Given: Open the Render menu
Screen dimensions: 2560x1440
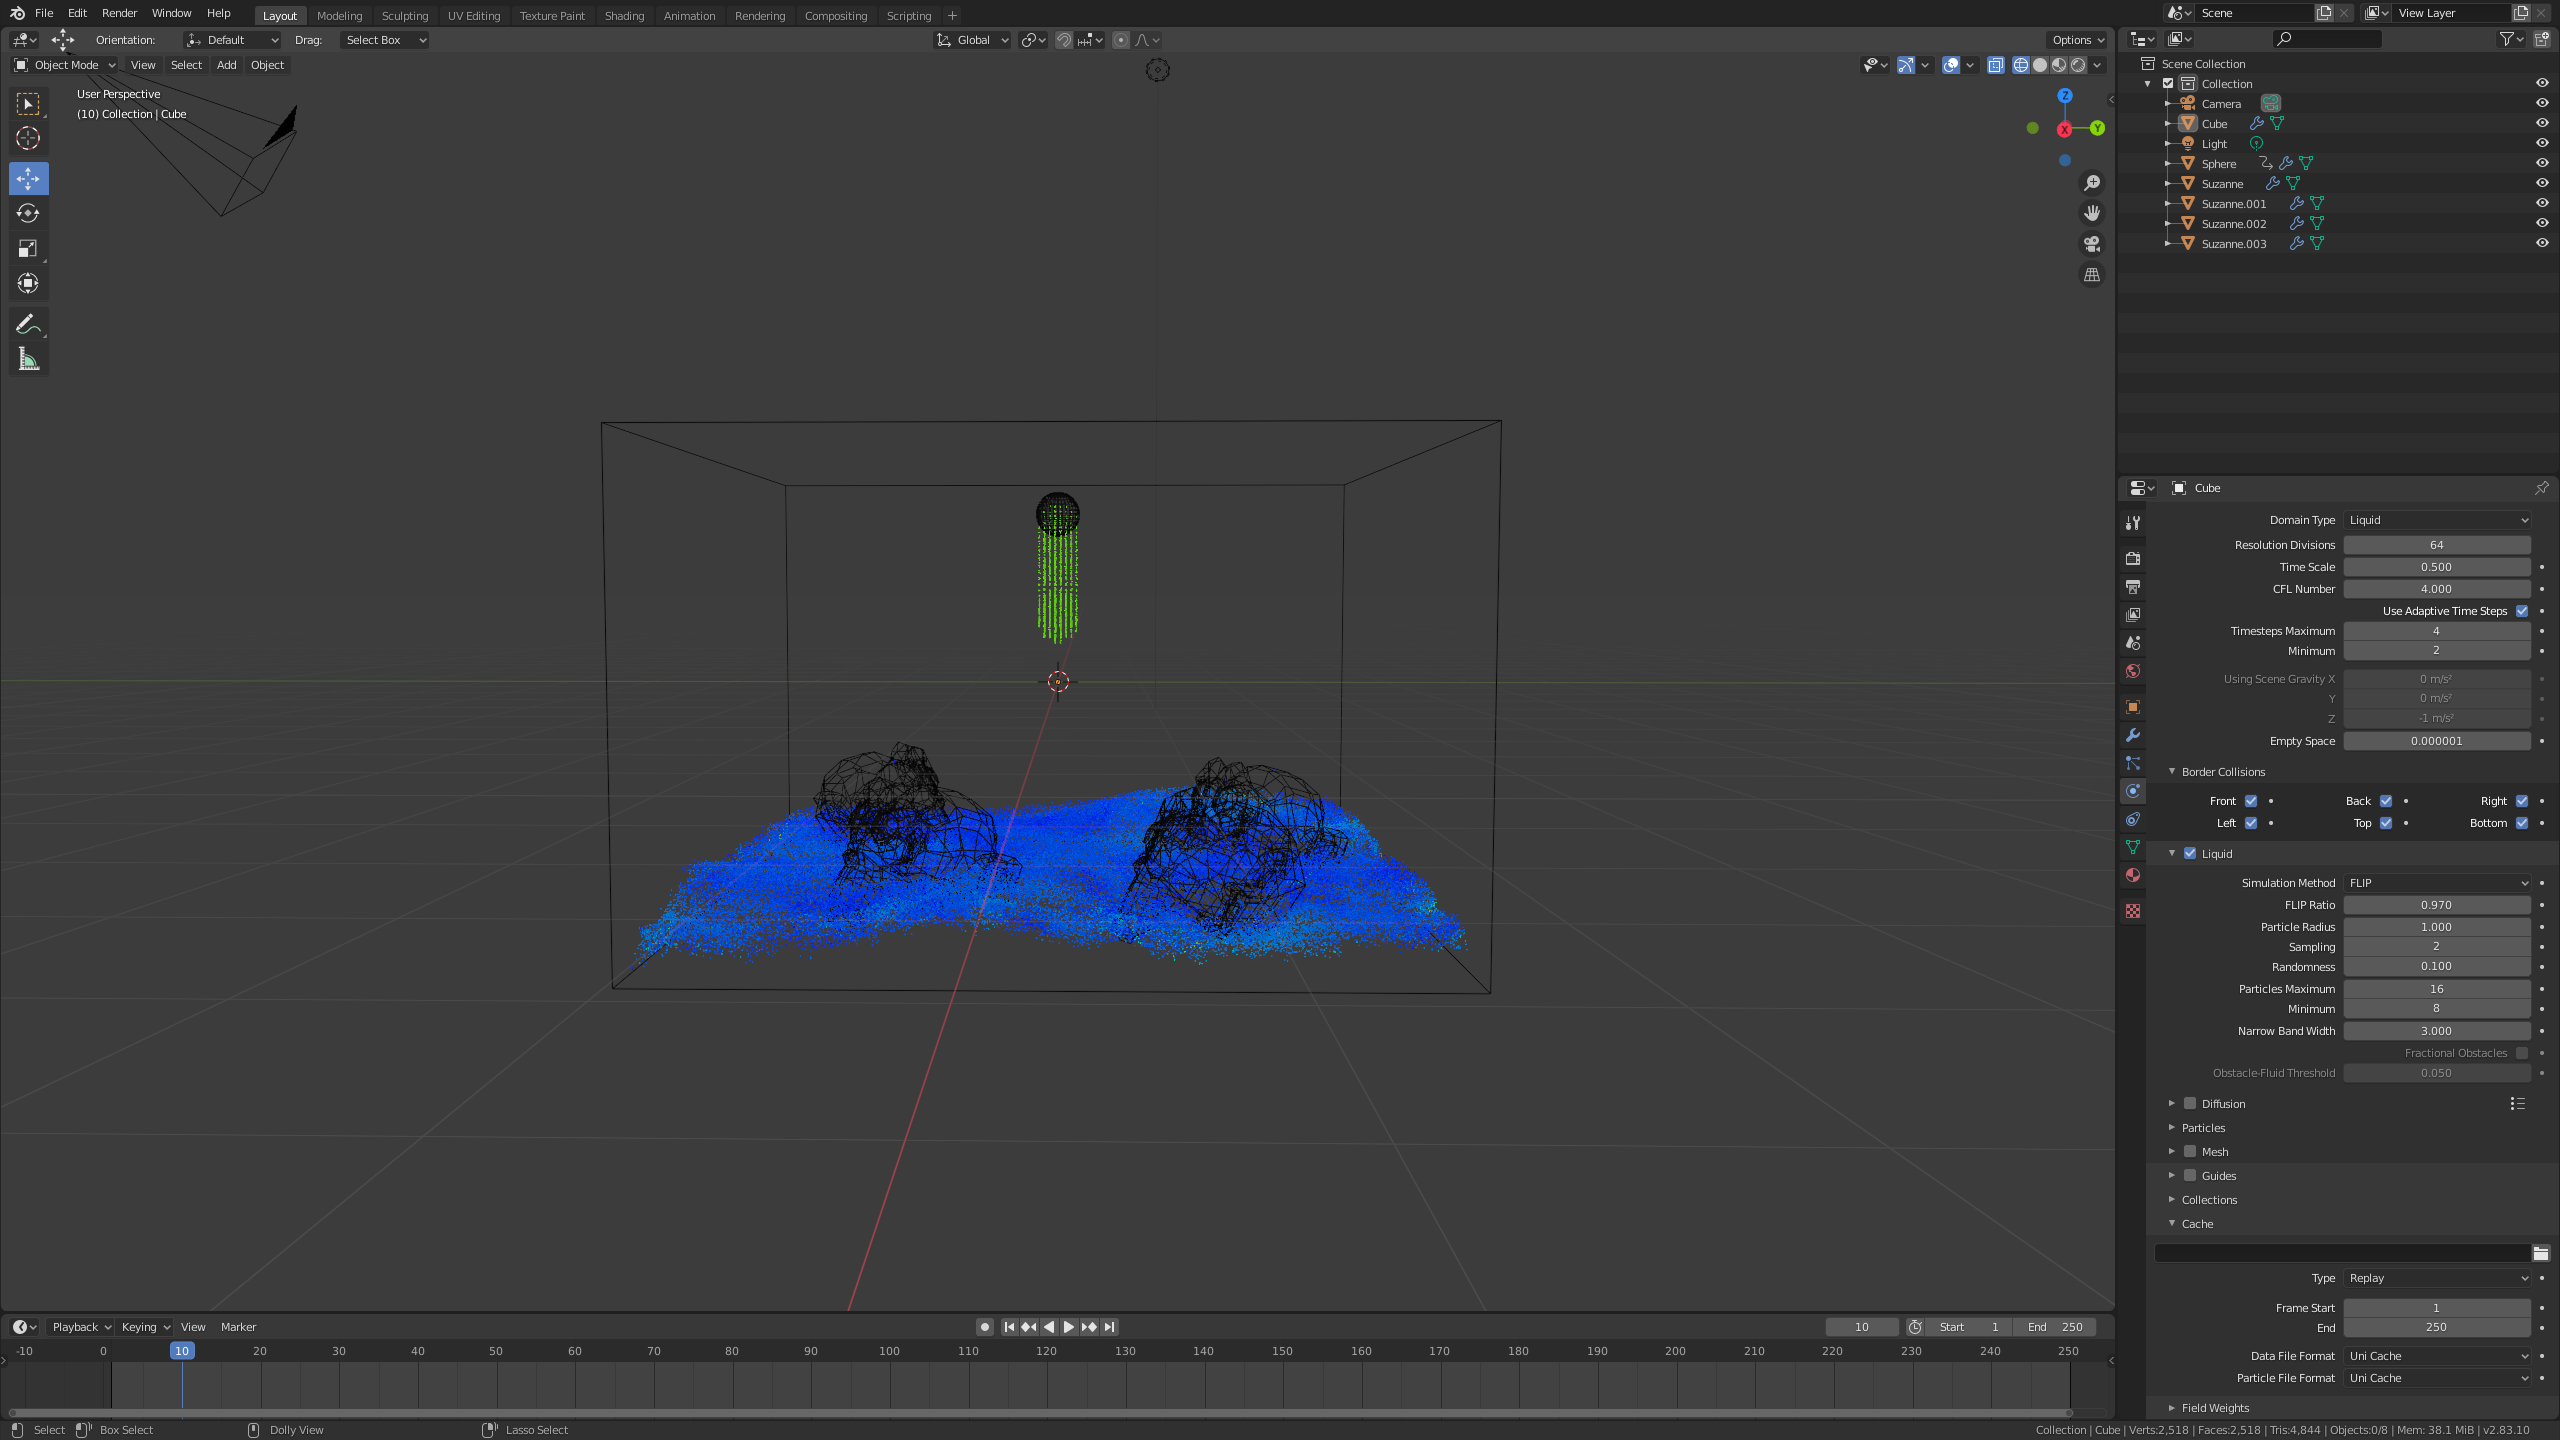Looking at the screenshot, I should click(119, 13).
